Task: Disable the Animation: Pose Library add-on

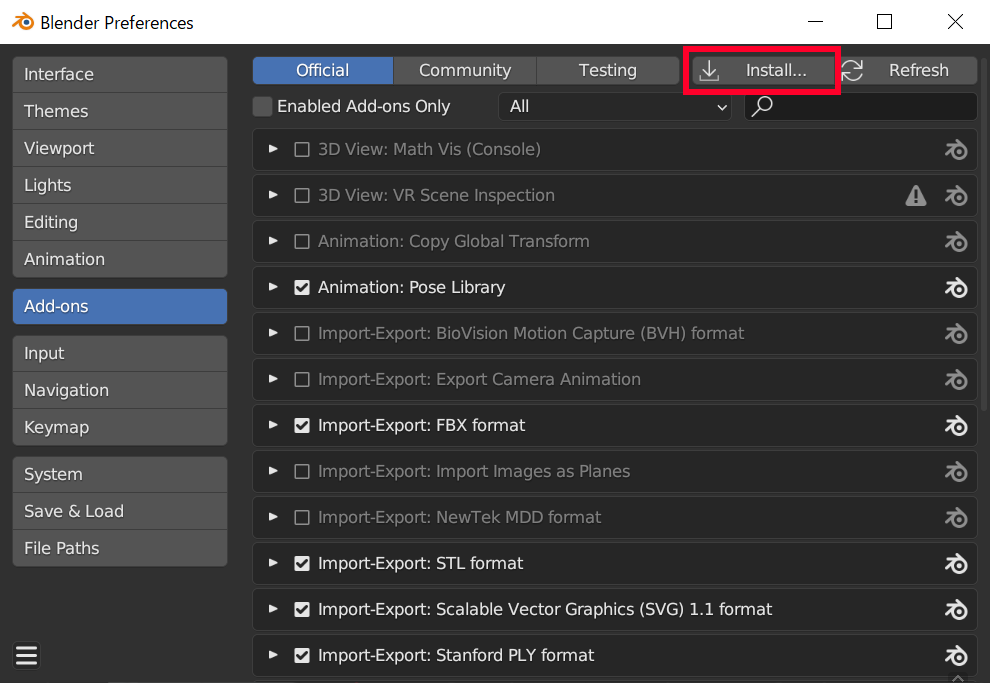Action: (302, 287)
